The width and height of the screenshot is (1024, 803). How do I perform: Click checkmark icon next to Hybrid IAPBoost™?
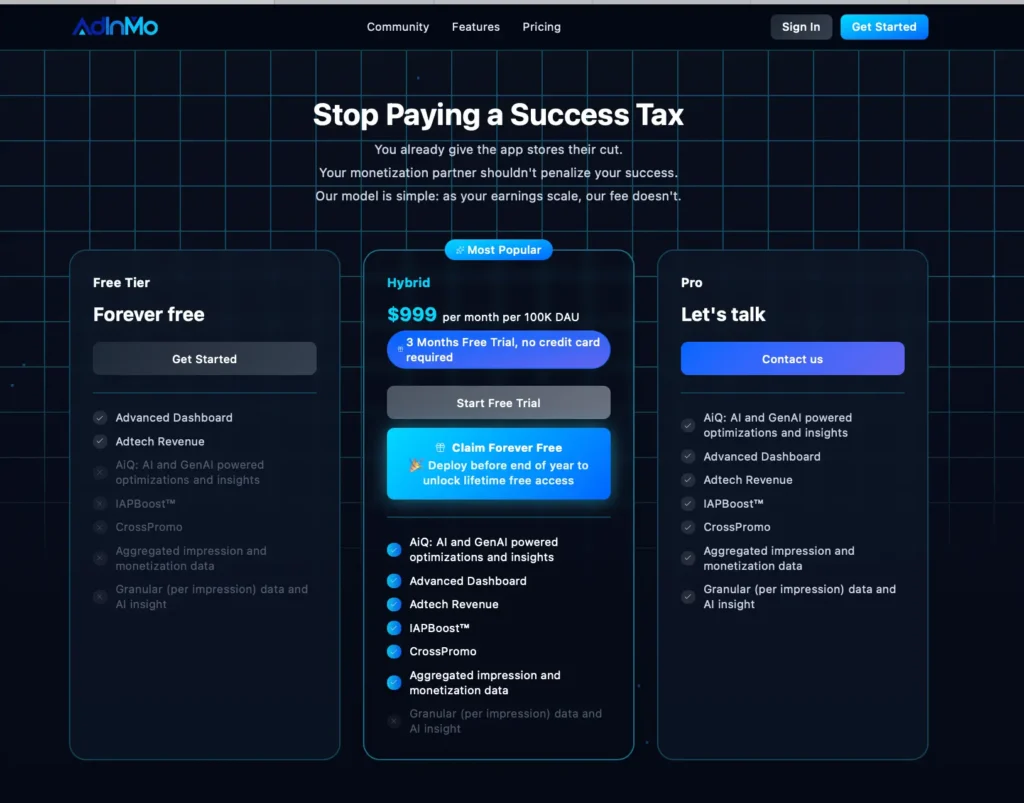click(x=394, y=628)
